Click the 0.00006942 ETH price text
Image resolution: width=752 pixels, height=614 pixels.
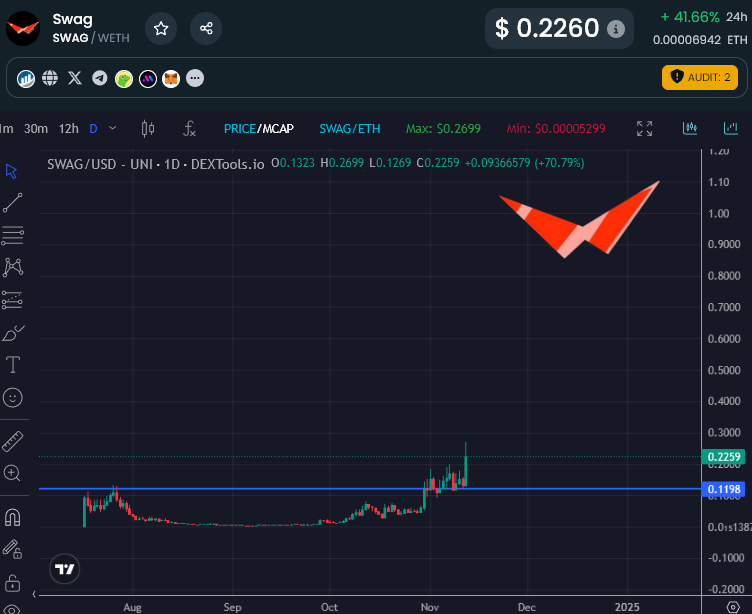(700, 40)
